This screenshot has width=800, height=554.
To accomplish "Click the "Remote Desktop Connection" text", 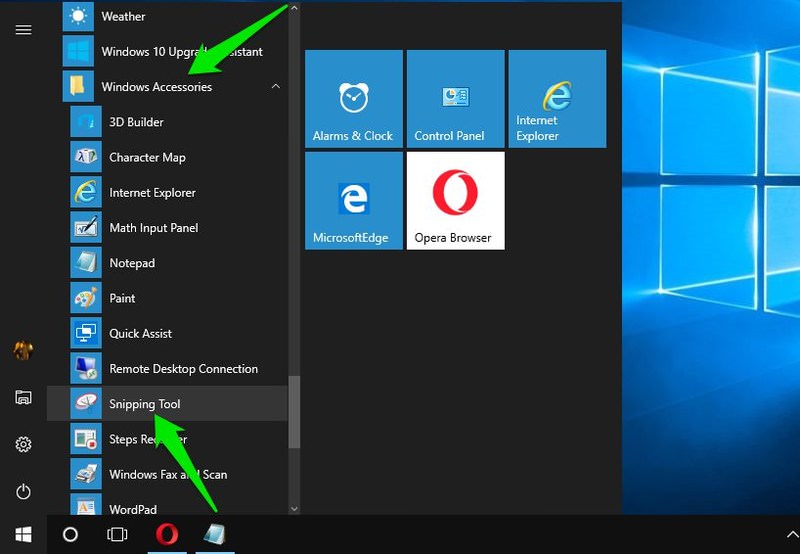I will click(x=184, y=369).
